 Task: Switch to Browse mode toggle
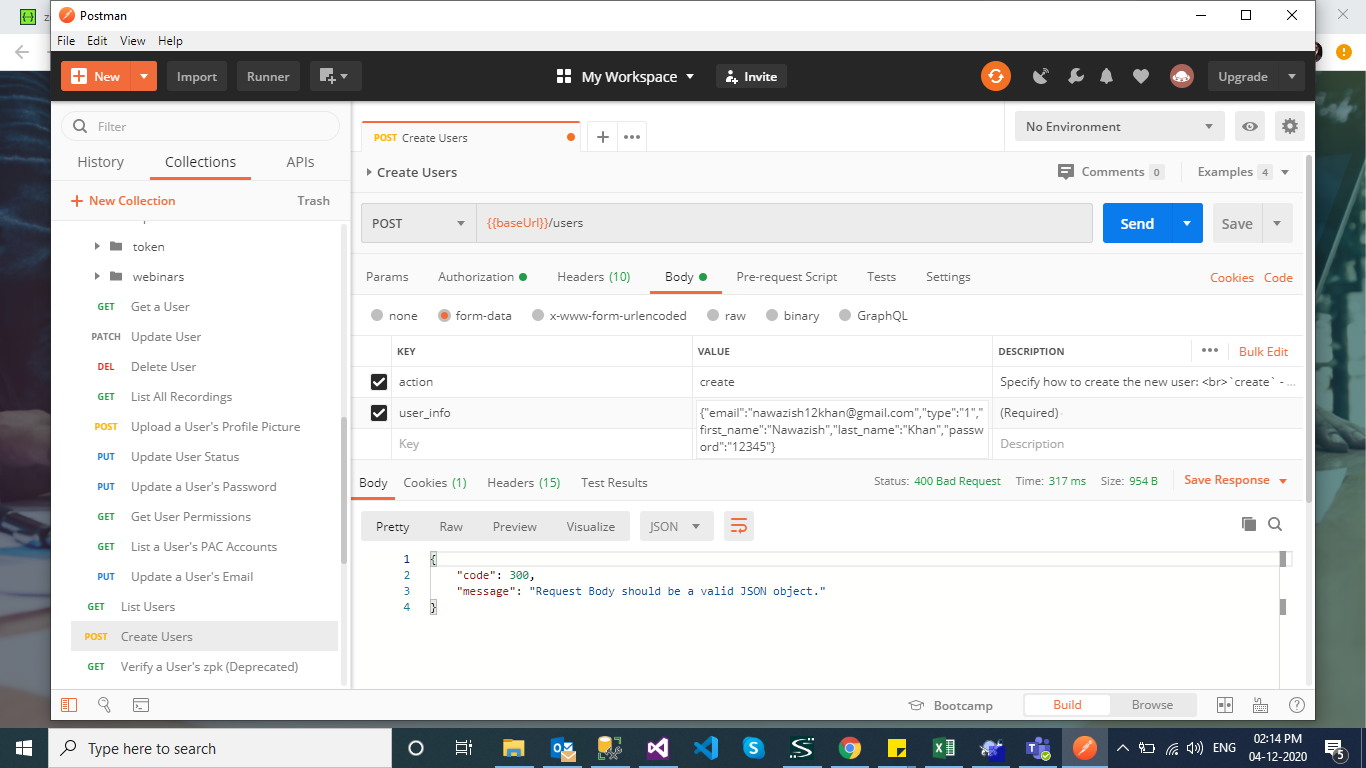click(x=1152, y=705)
